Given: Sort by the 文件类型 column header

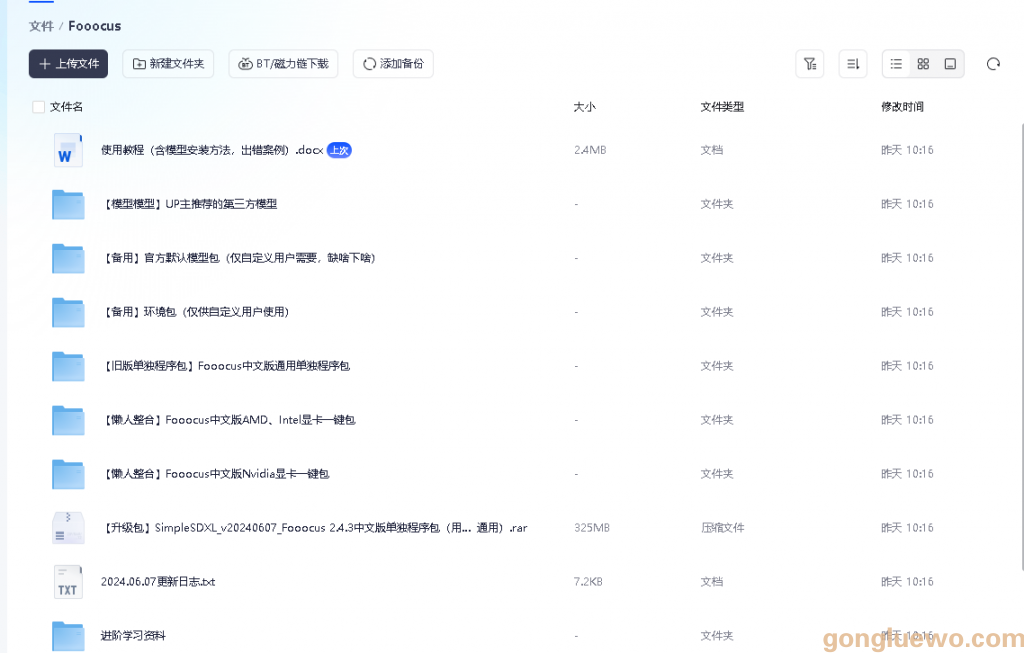Looking at the screenshot, I should (722, 107).
